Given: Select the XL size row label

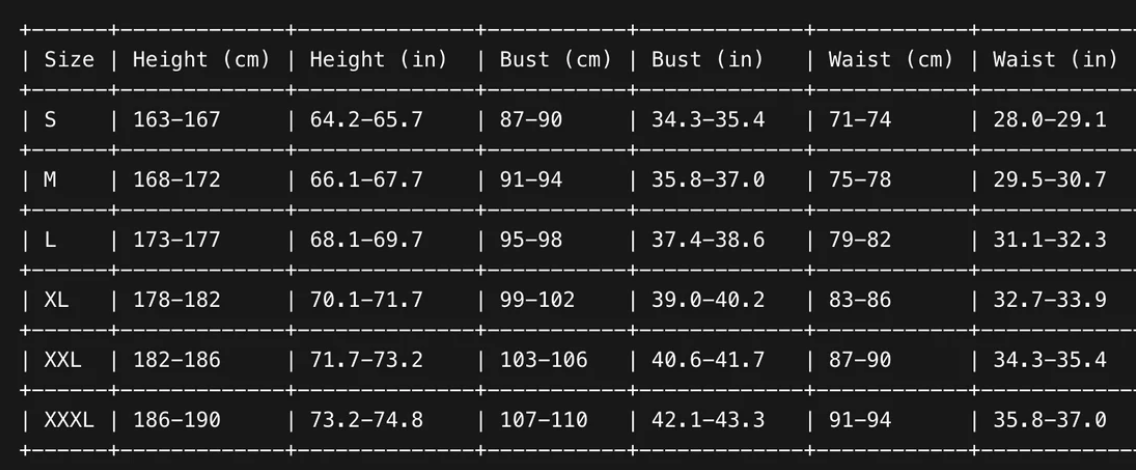Looking at the screenshot, I should point(57,299).
